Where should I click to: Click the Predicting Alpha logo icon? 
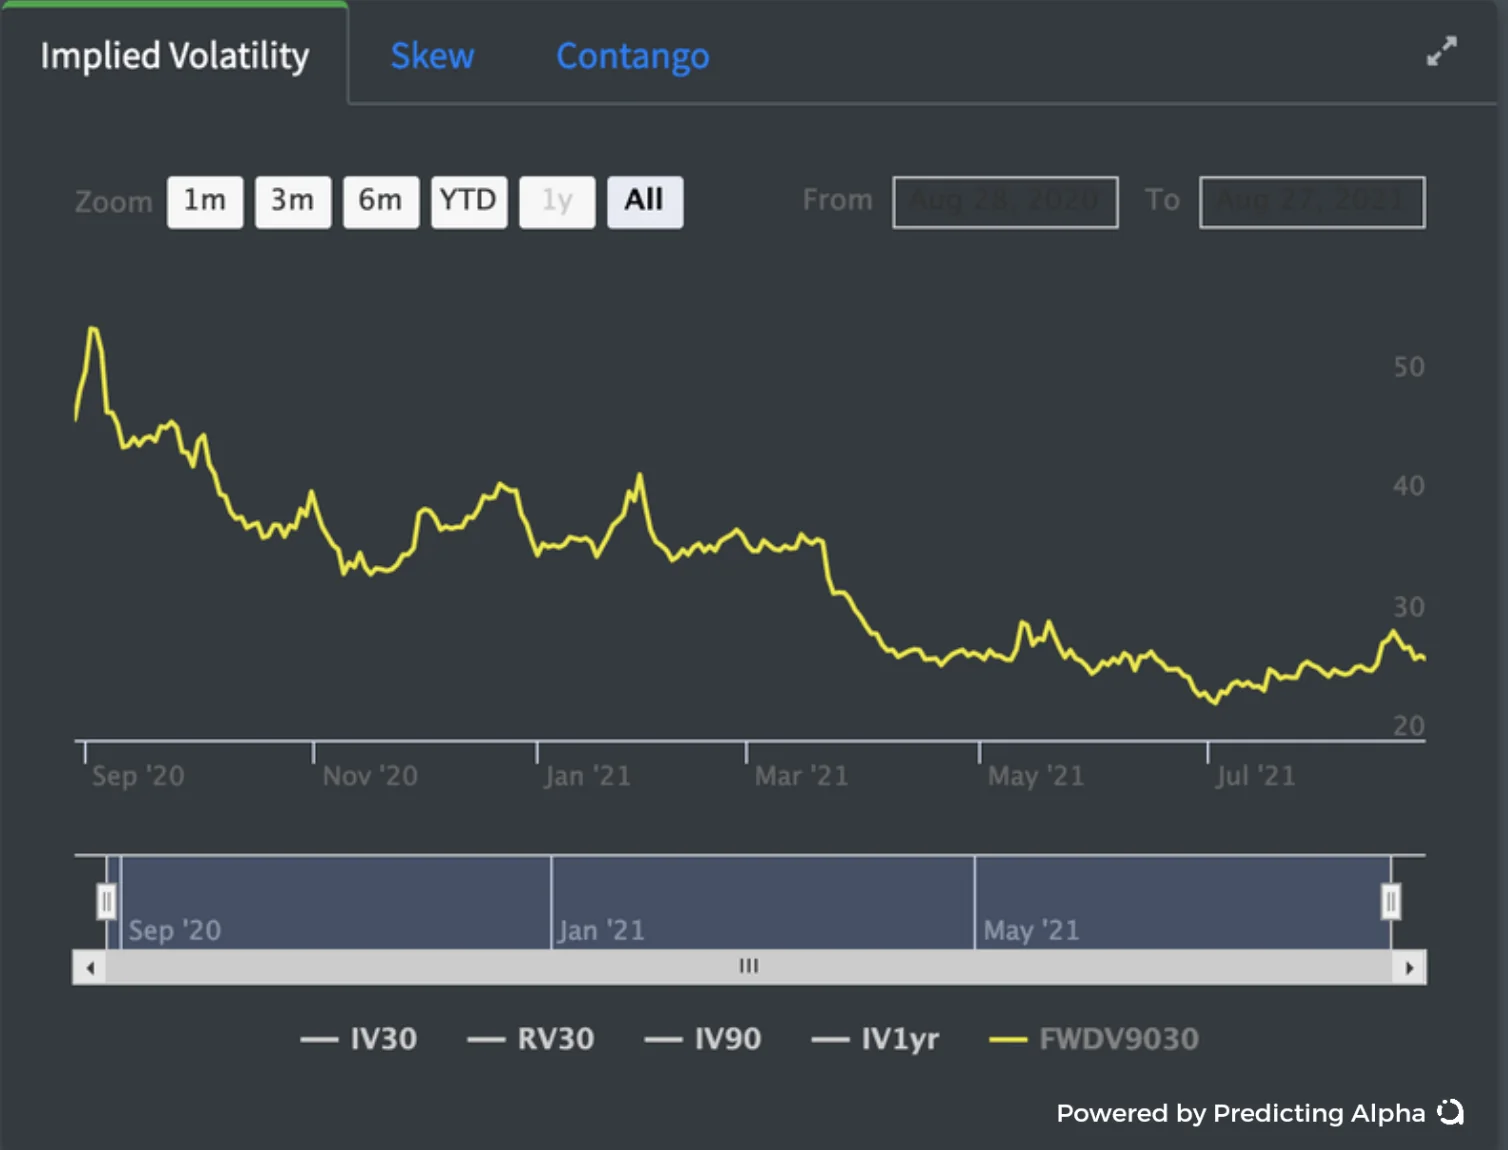[x=1450, y=1112]
